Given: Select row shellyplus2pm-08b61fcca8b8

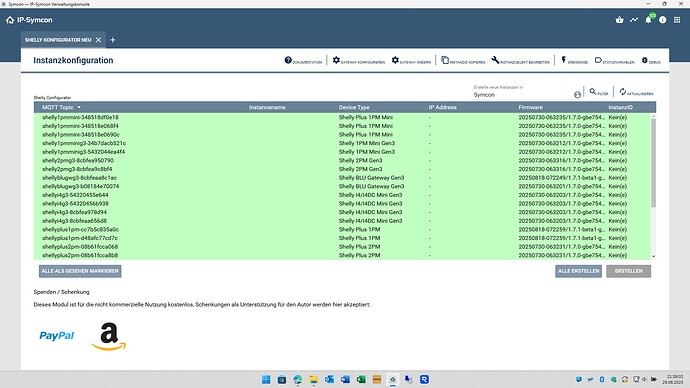Looking at the screenshot, I should (341, 255).
